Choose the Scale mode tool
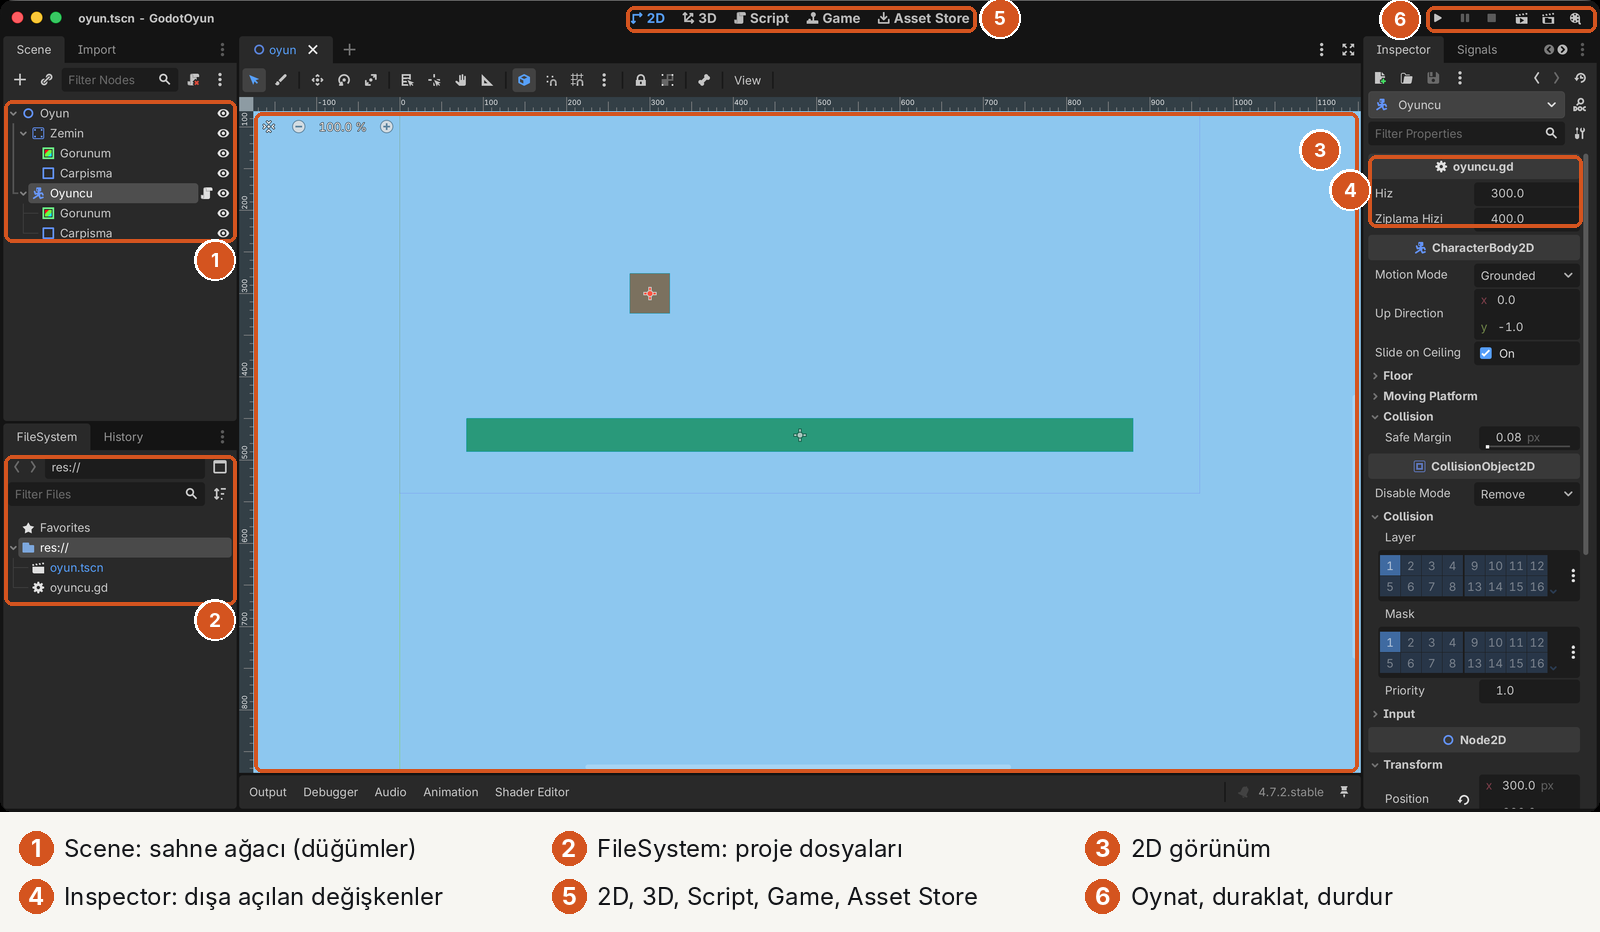Viewport: 1600px width, 932px height. 371,80
